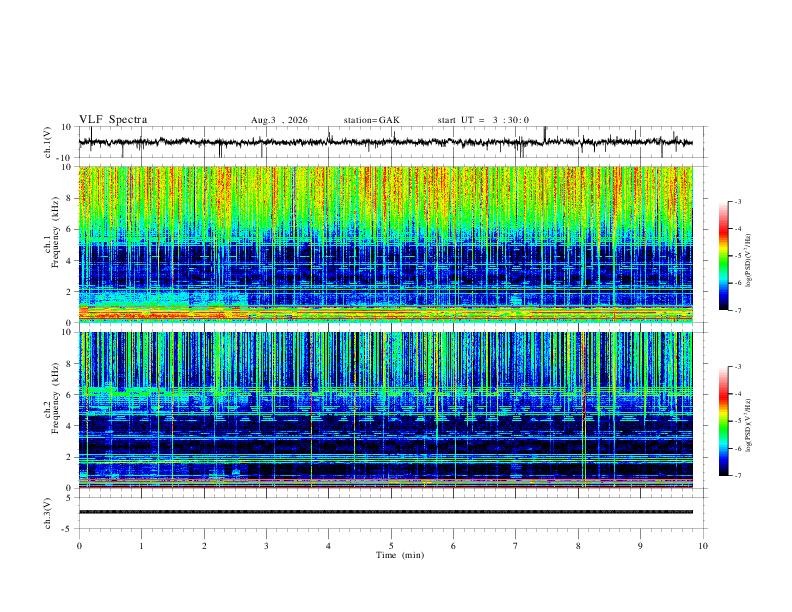Click the ch.2 spectrogram plot area
792x612 pixels.
coord(386,410)
